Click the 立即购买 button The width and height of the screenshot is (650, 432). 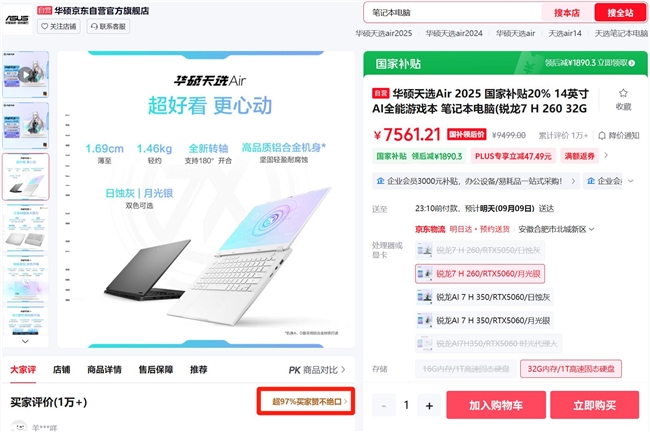tap(594, 405)
